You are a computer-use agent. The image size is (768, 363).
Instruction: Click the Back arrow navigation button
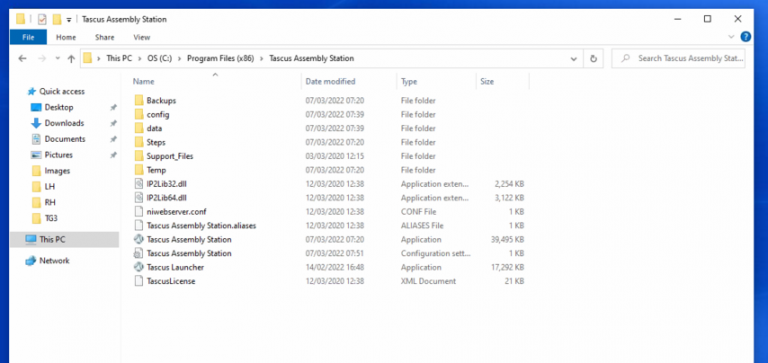tap(22, 58)
